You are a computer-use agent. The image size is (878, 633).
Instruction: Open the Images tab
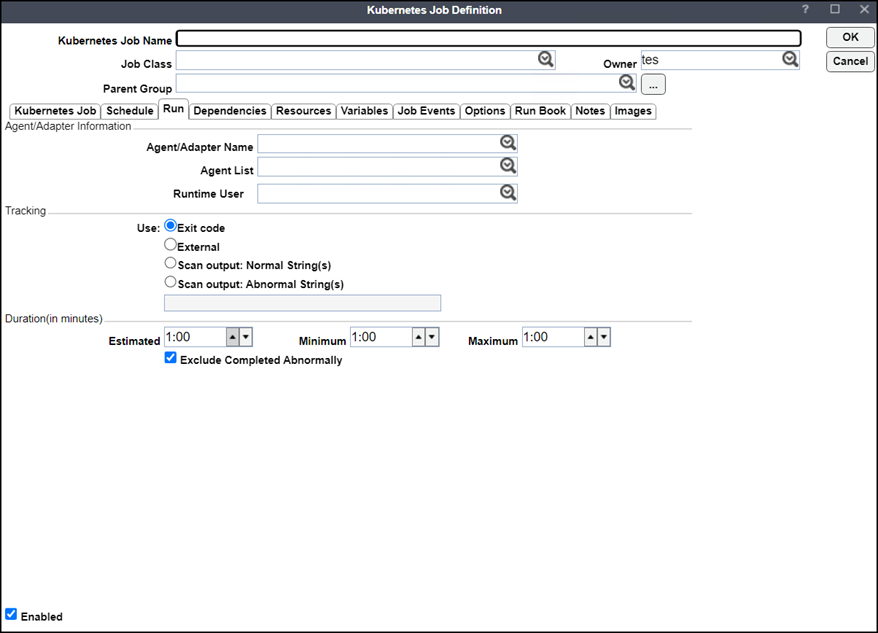click(633, 111)
